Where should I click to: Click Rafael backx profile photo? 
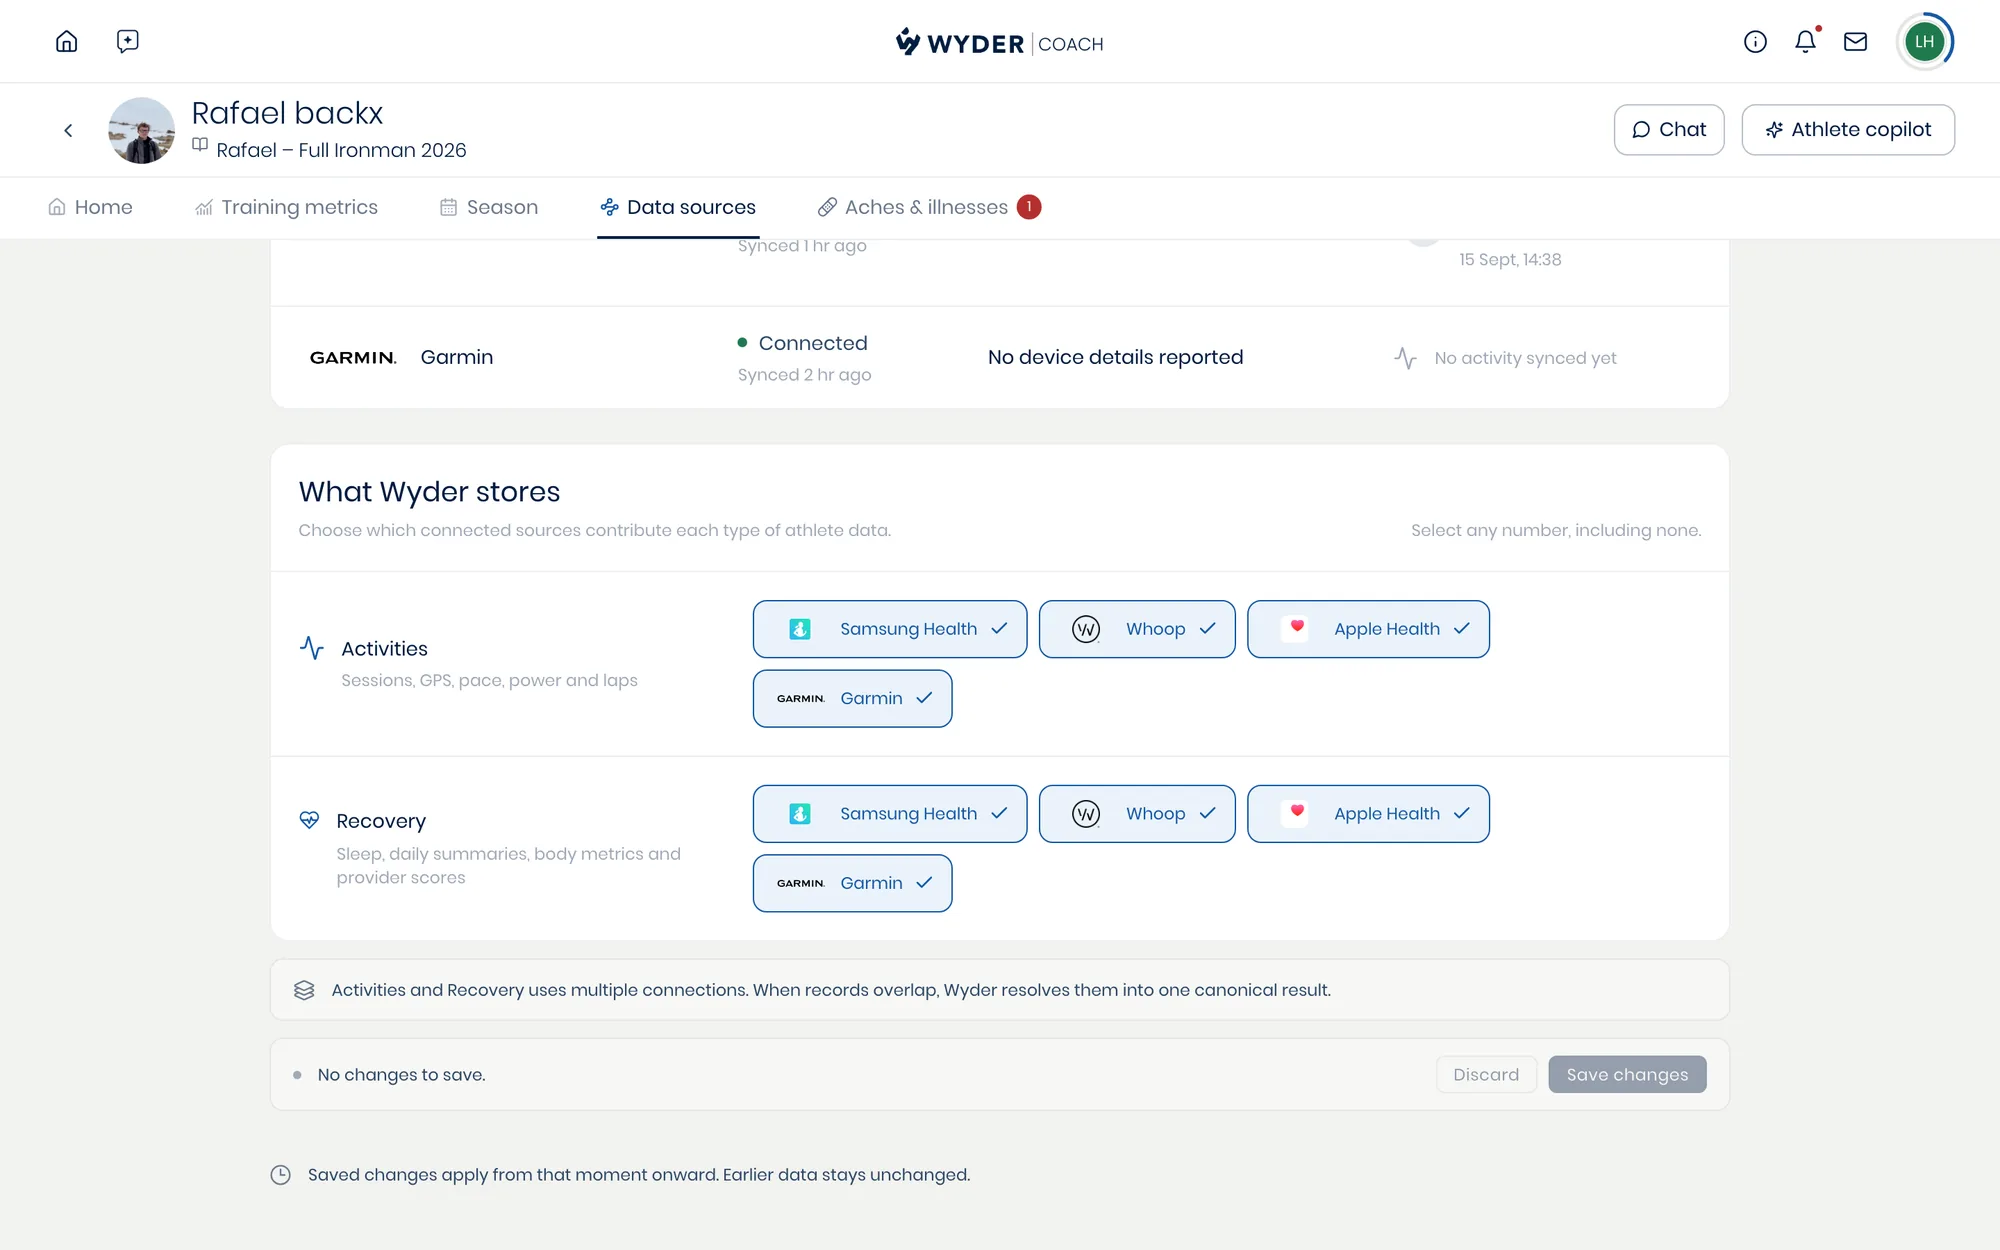(141, 130)
